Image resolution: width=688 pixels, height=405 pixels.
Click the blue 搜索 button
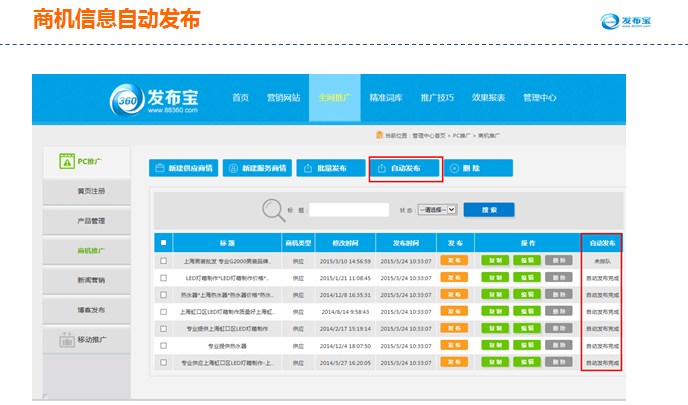[x=489, y=210]
